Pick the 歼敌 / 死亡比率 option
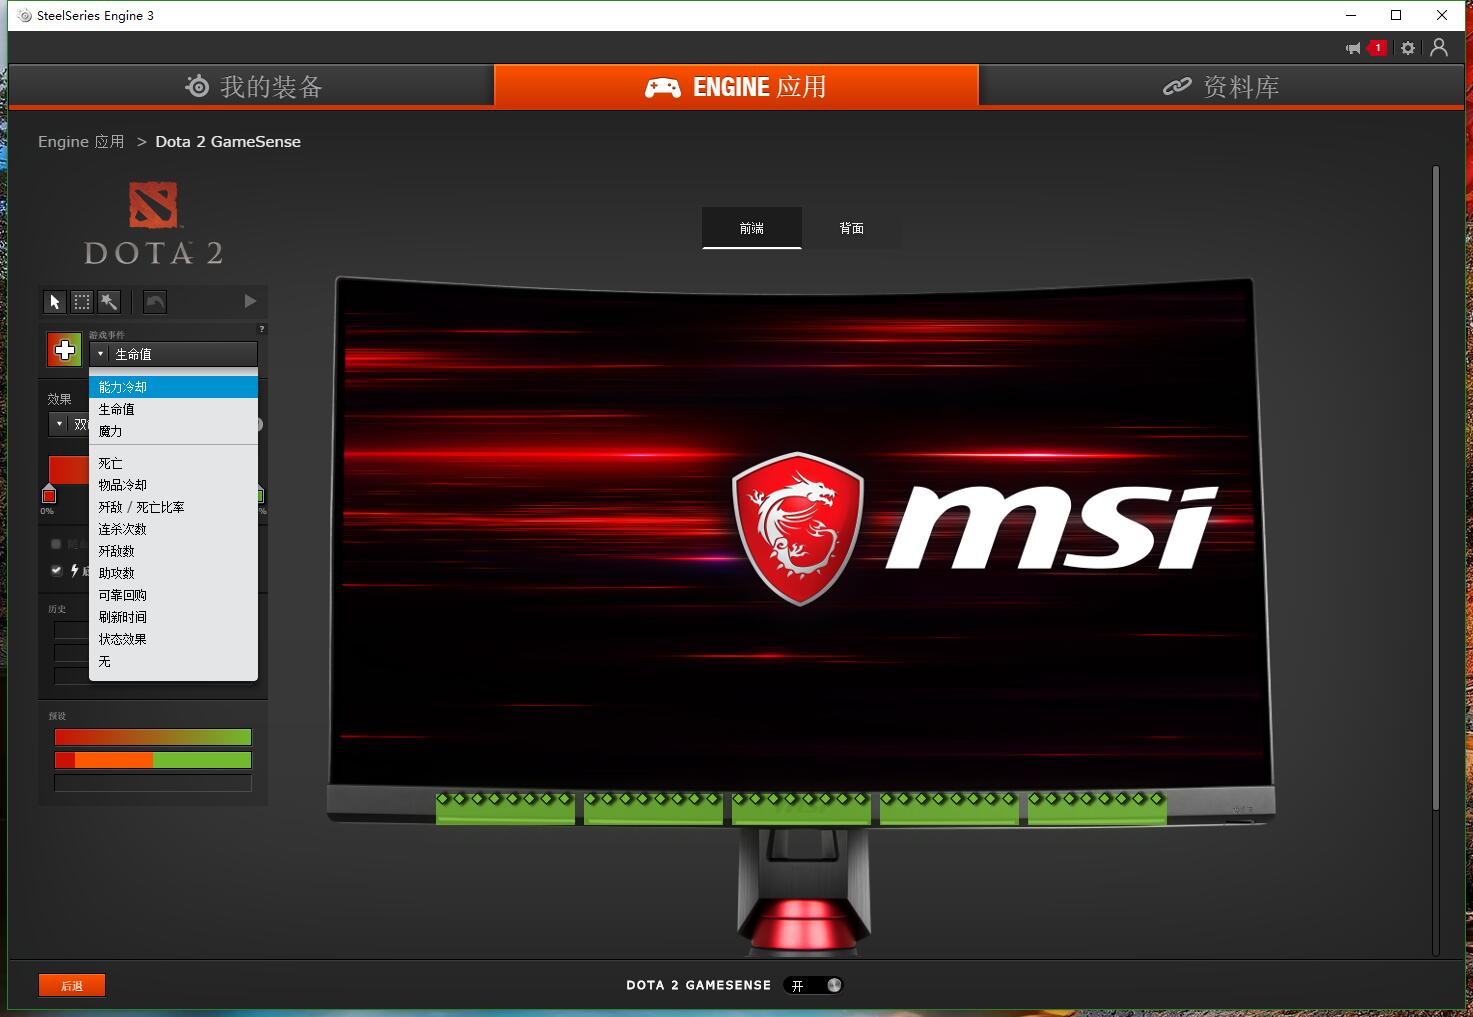The width and height of the screenshot is (1473, 1017). pyautogui.click(x=174, y=507)
